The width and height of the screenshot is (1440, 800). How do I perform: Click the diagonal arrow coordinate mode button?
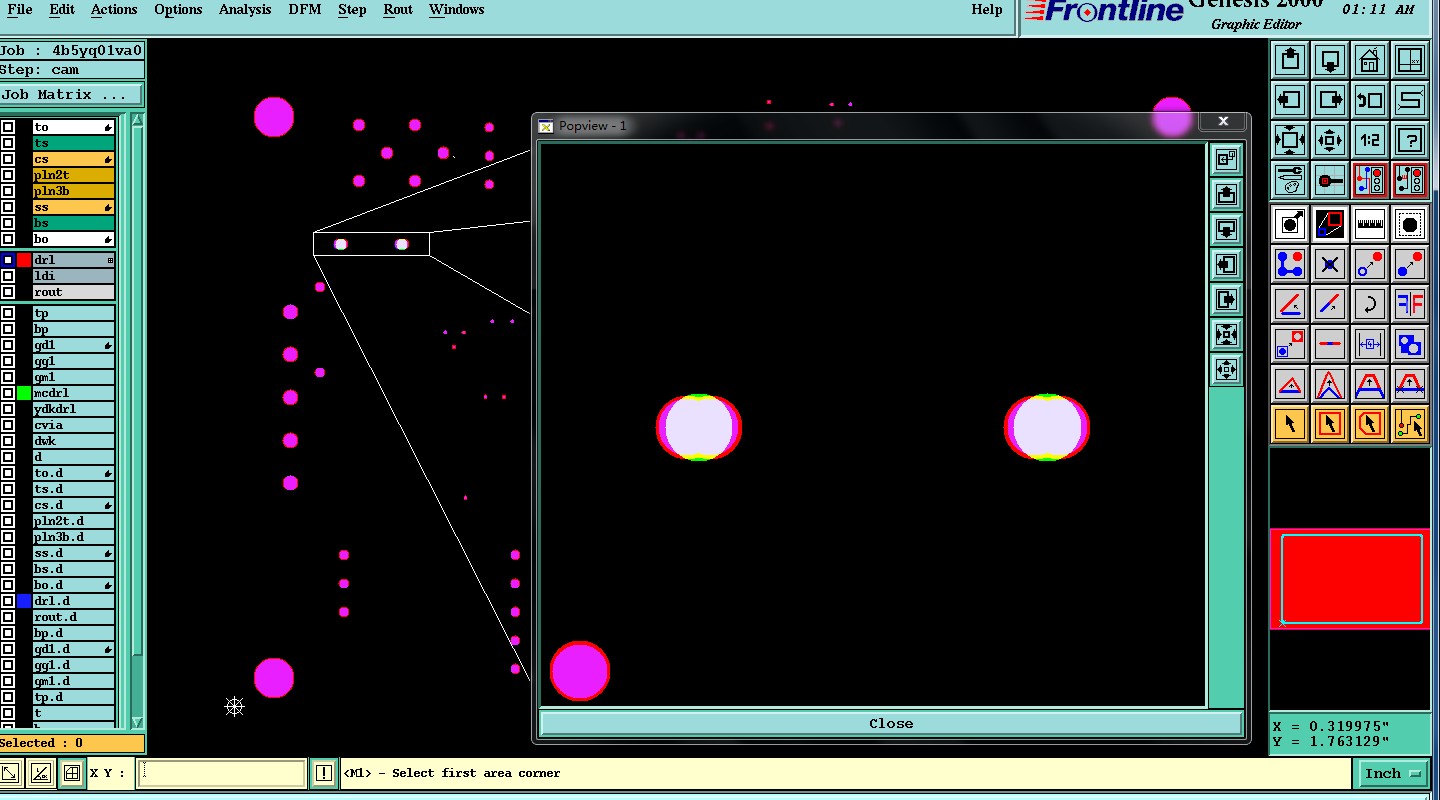click(x=10, y=773)
